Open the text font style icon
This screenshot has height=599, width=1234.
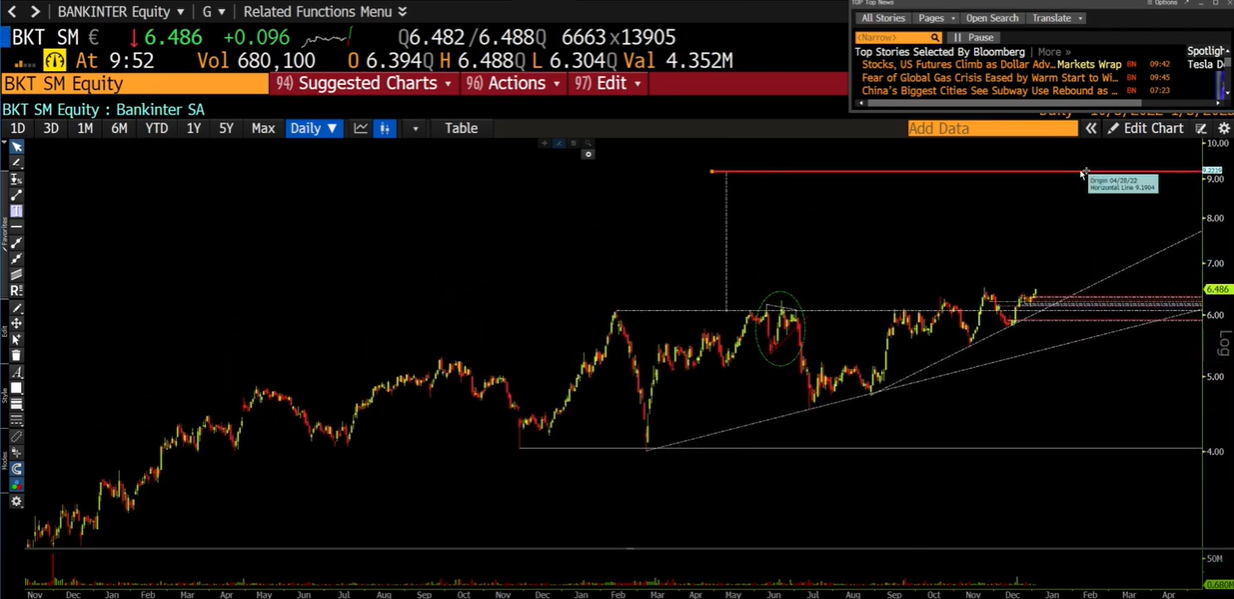16,372
